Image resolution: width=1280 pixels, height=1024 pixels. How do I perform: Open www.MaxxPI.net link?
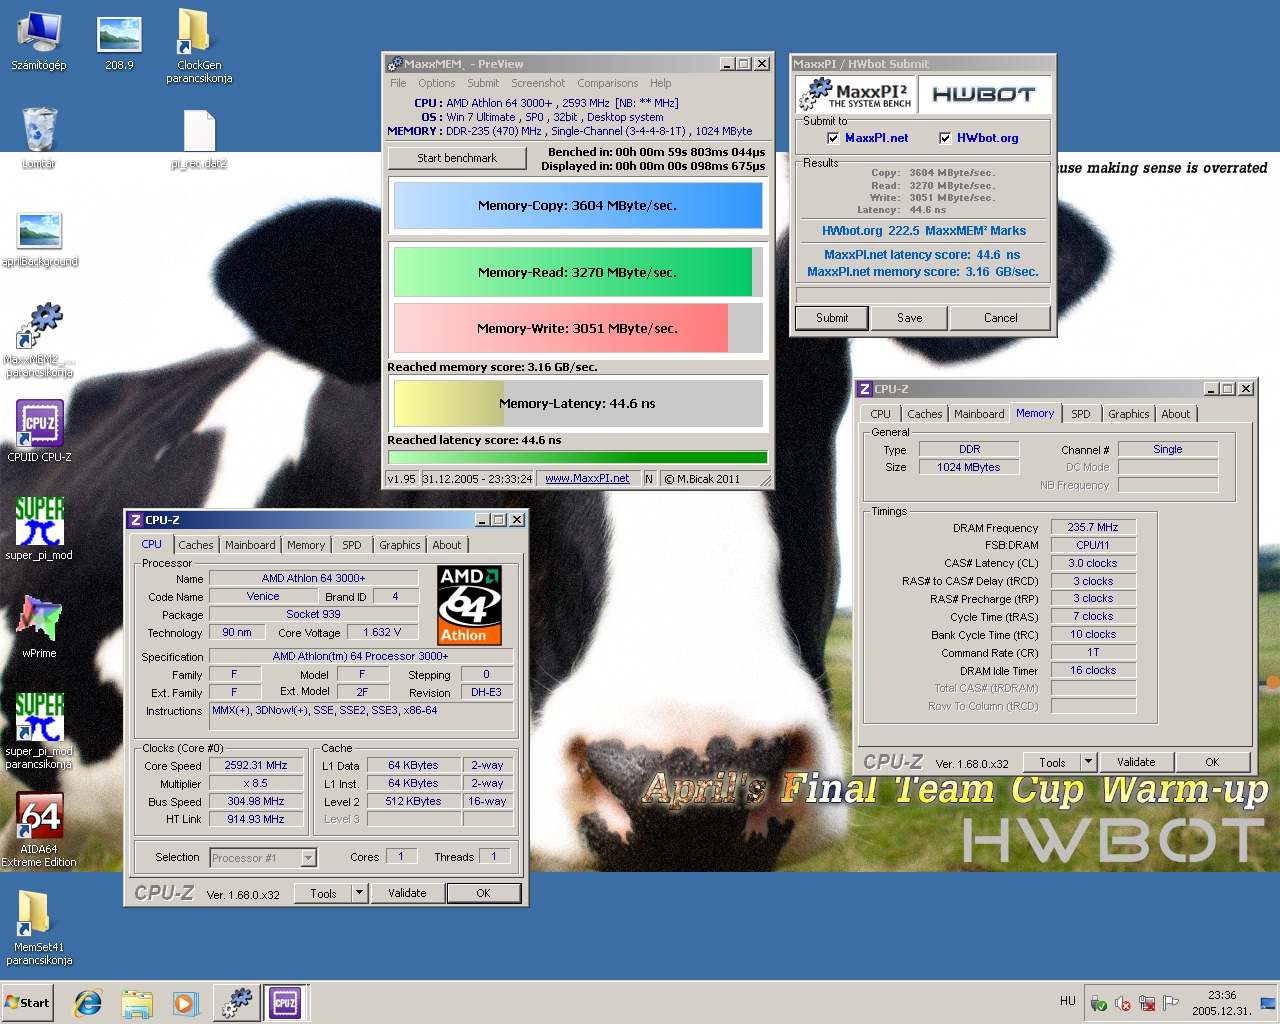pos(587,479)
